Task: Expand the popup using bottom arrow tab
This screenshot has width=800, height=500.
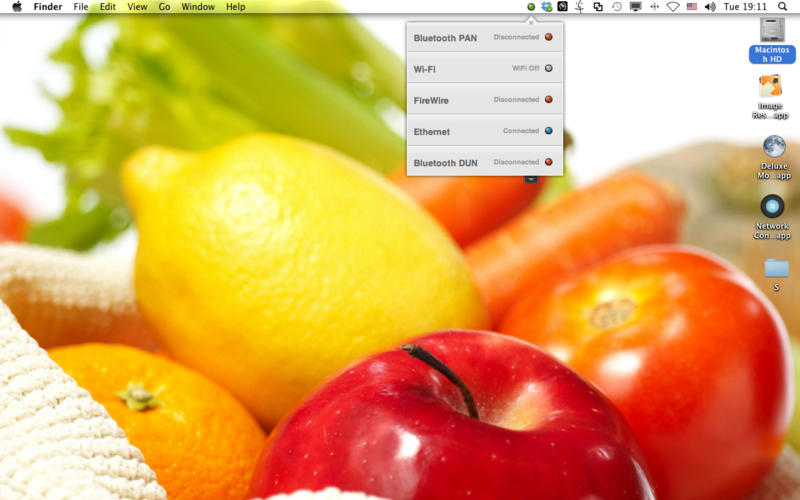Action: coord(531,179)
